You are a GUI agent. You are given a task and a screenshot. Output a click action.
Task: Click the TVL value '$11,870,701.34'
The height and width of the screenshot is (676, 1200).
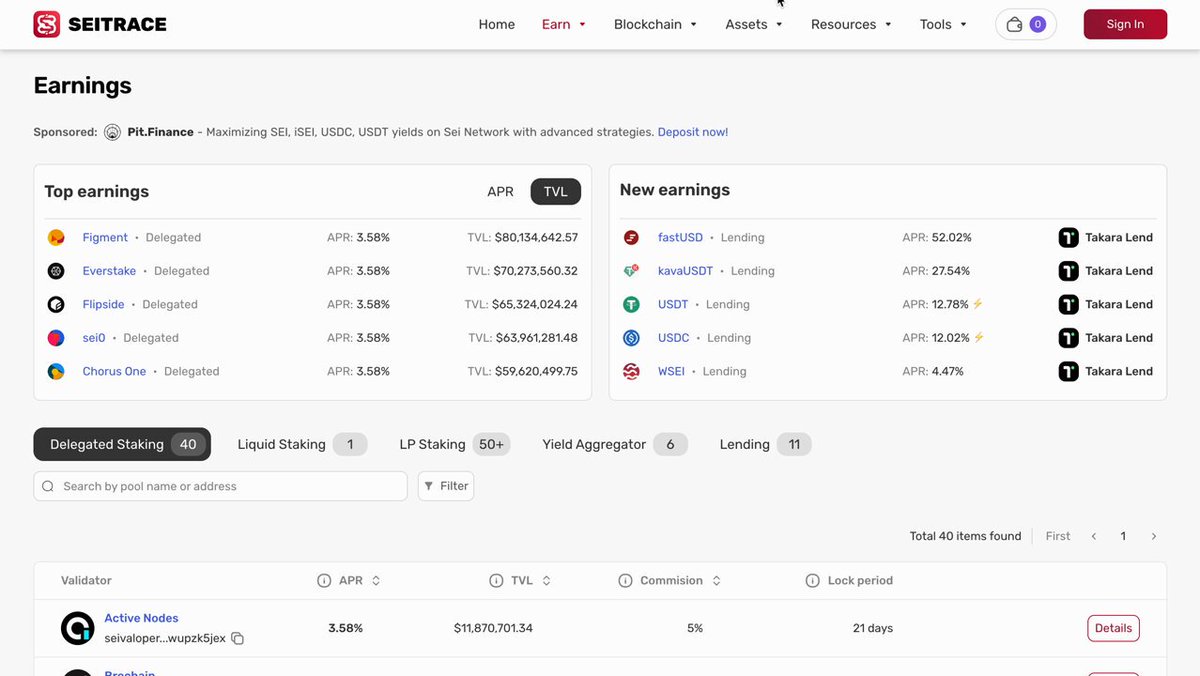pyautogui.click(x=493, y=628)
